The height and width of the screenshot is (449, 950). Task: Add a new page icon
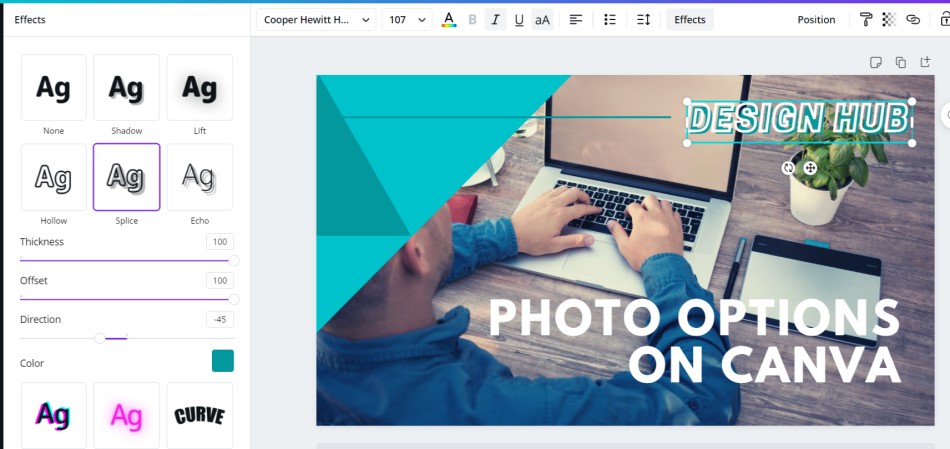925,62
